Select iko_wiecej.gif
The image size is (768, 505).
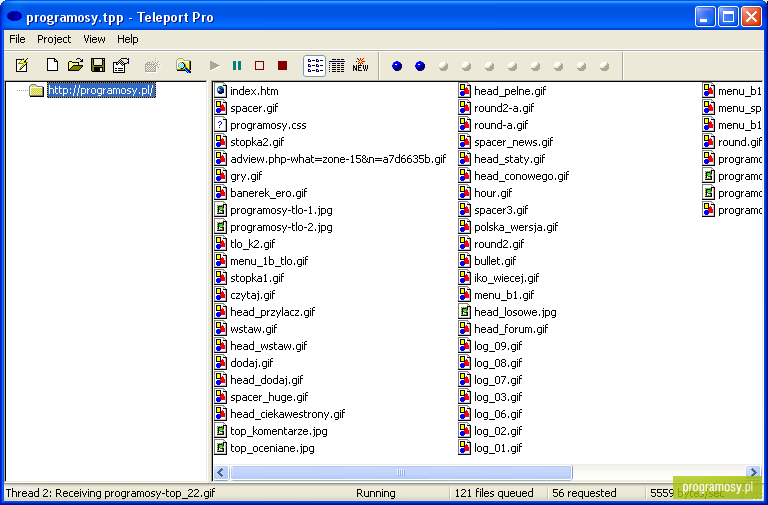coord(506,278)
